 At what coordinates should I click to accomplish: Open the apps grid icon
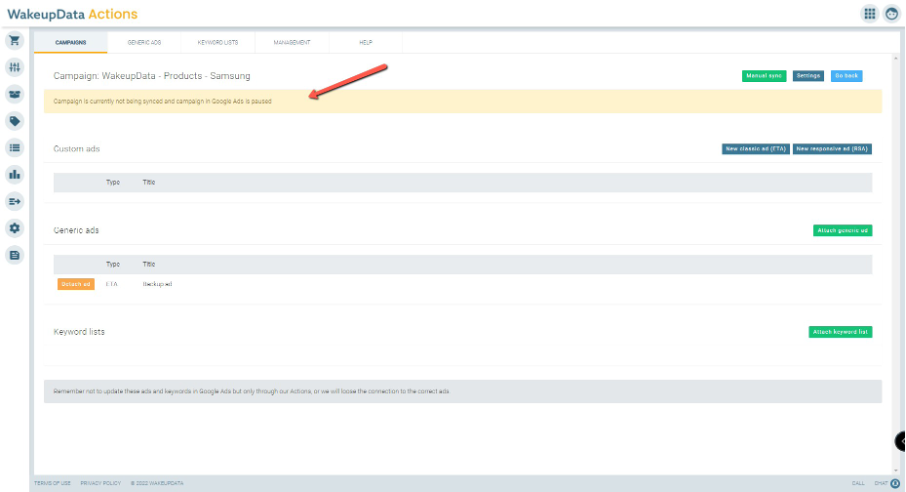click(x=870, y=14)
